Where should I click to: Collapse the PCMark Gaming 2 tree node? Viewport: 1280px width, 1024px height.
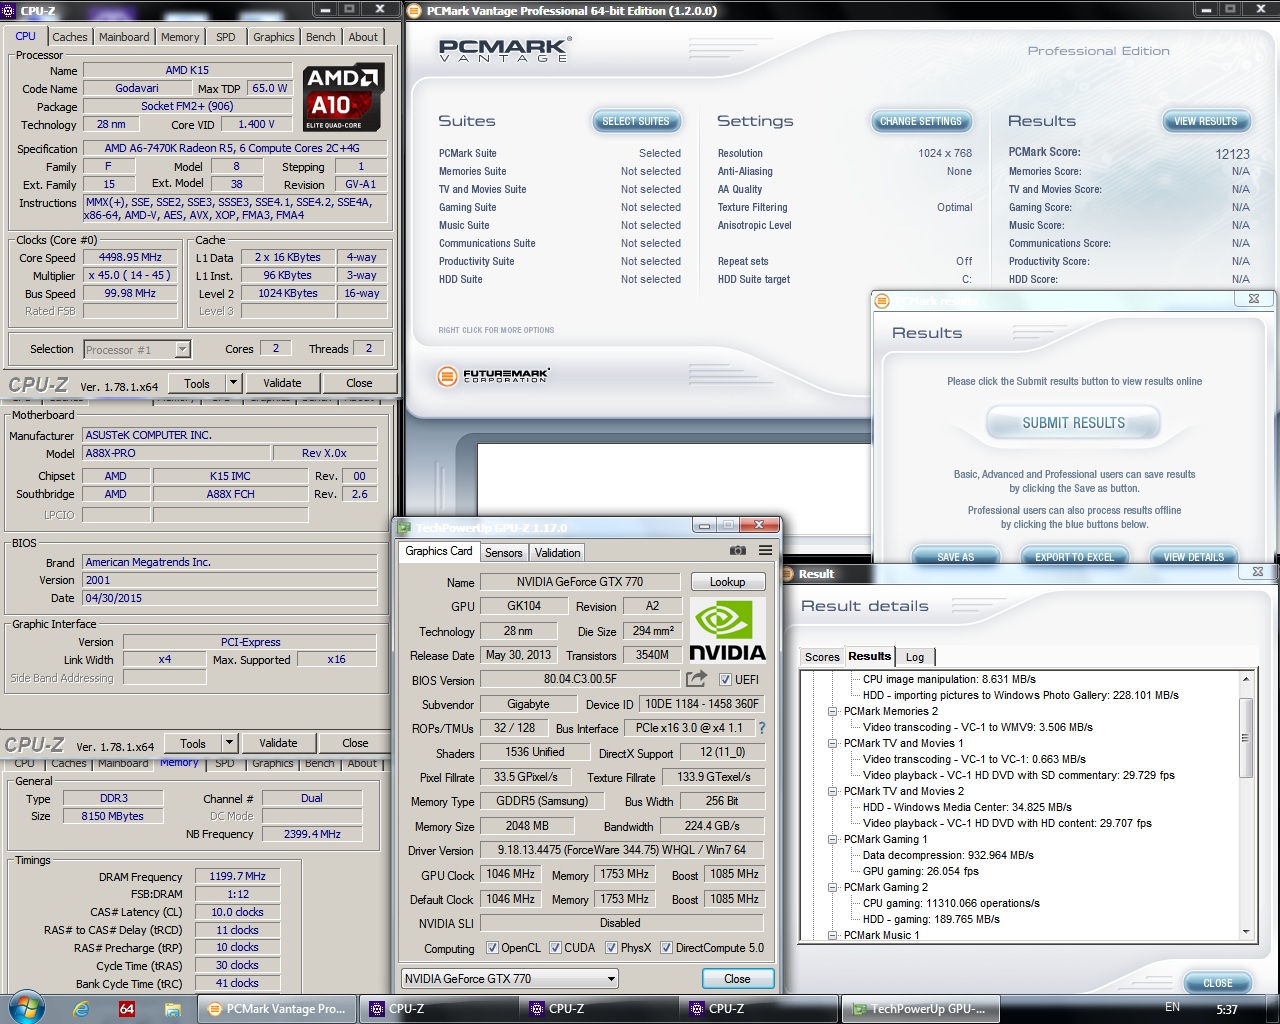(x=832, y=888)
